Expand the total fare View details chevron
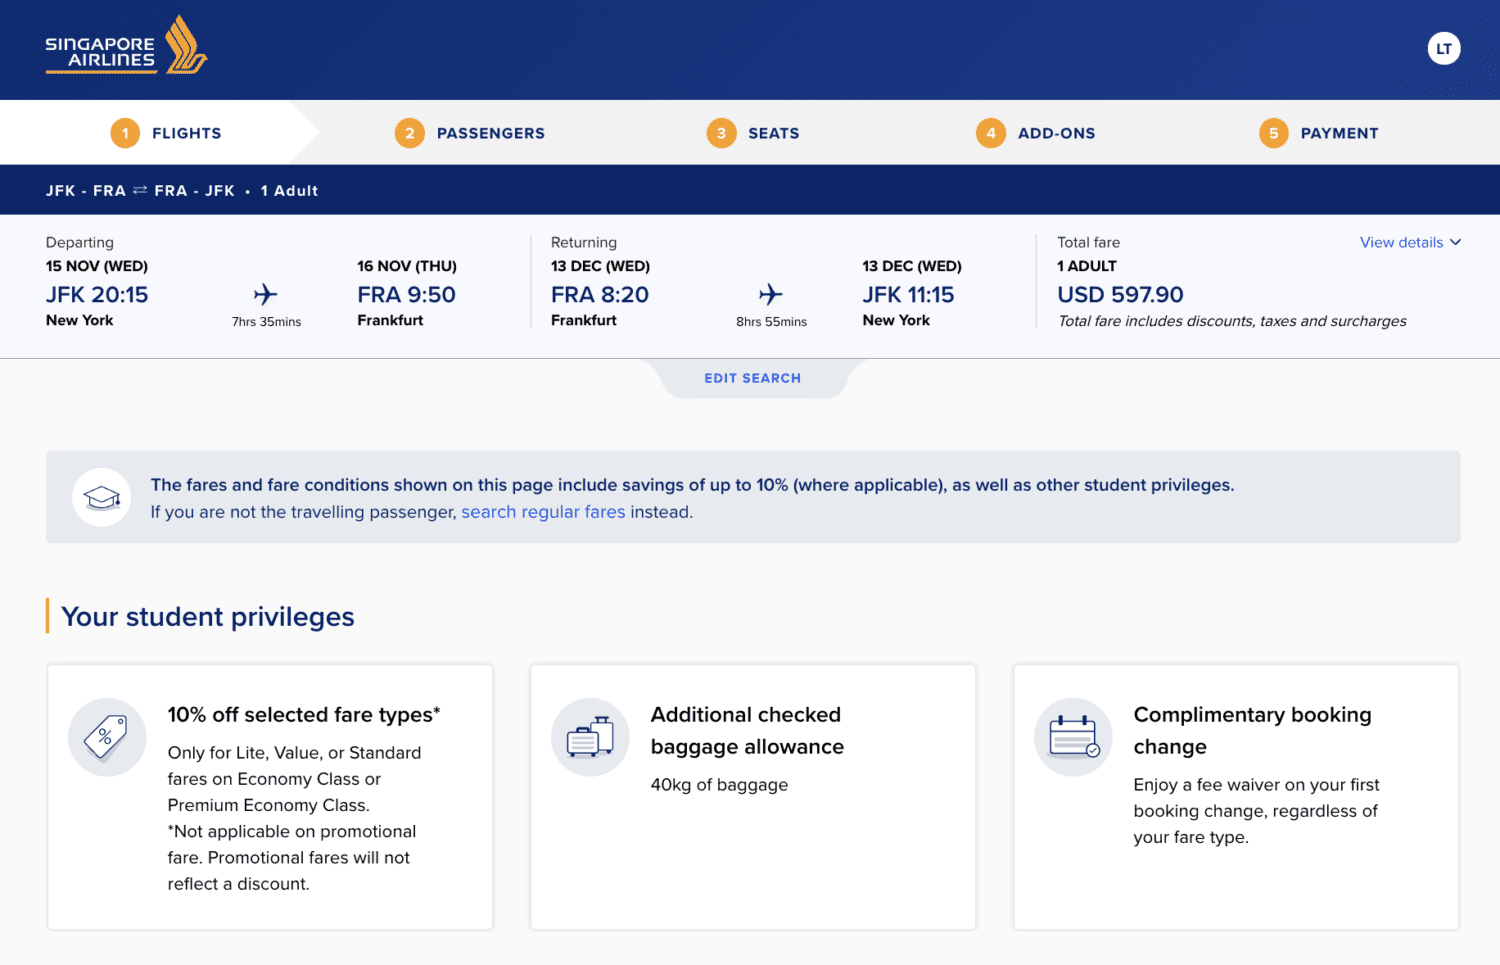The image size is (1500, 965). (1456, 242)
